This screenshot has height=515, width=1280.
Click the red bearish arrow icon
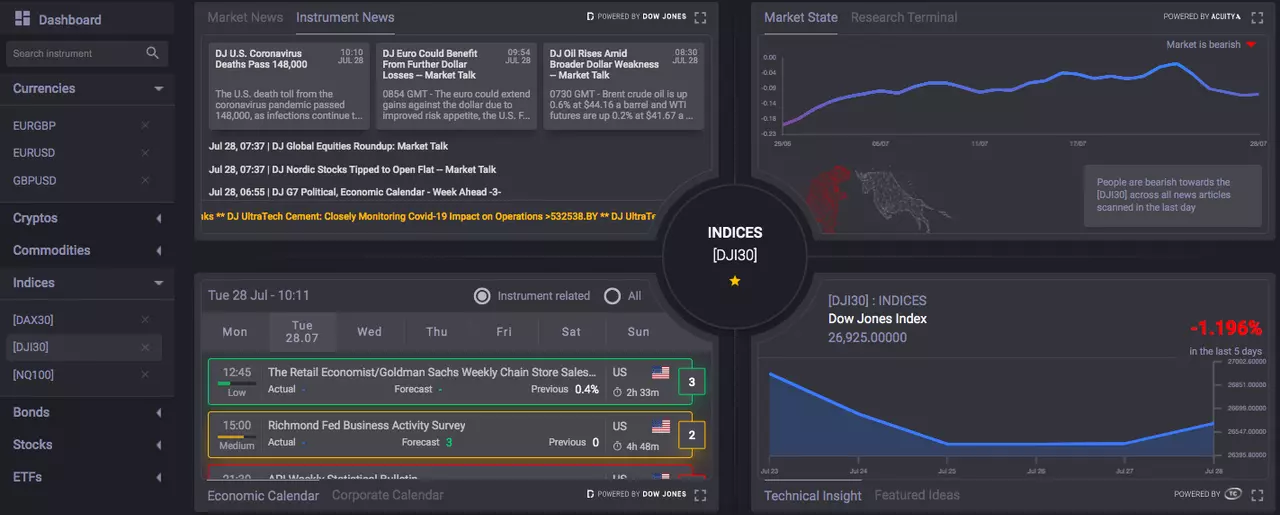[x=1251, y=45]
